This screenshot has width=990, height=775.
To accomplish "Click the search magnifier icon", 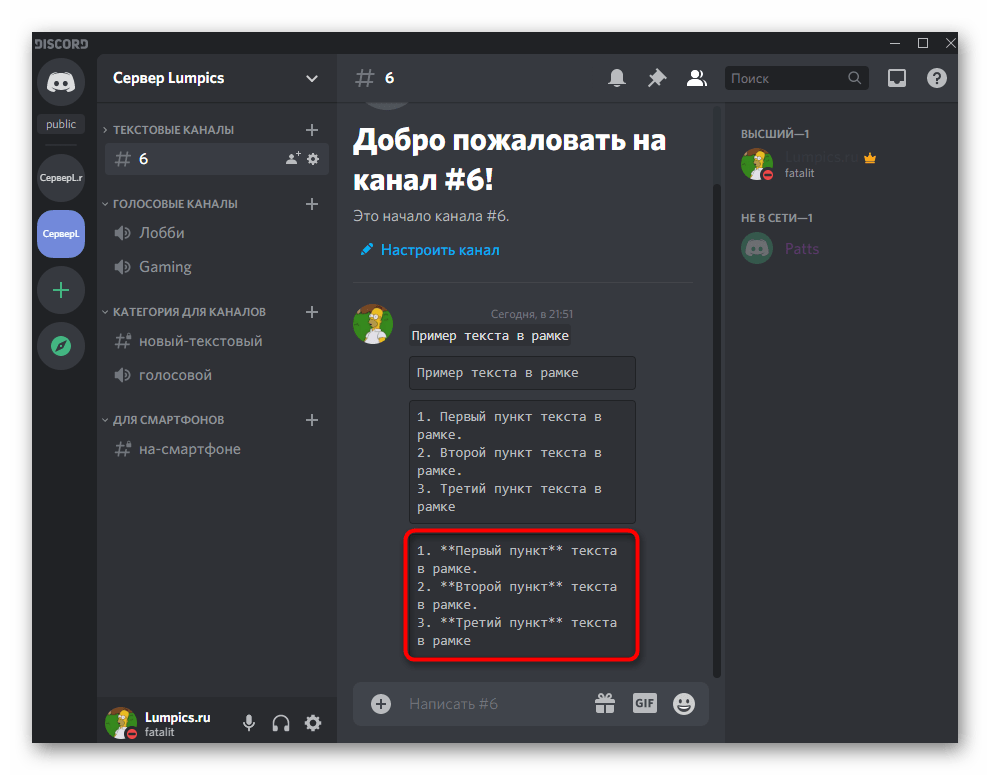I will pos(854,78).
